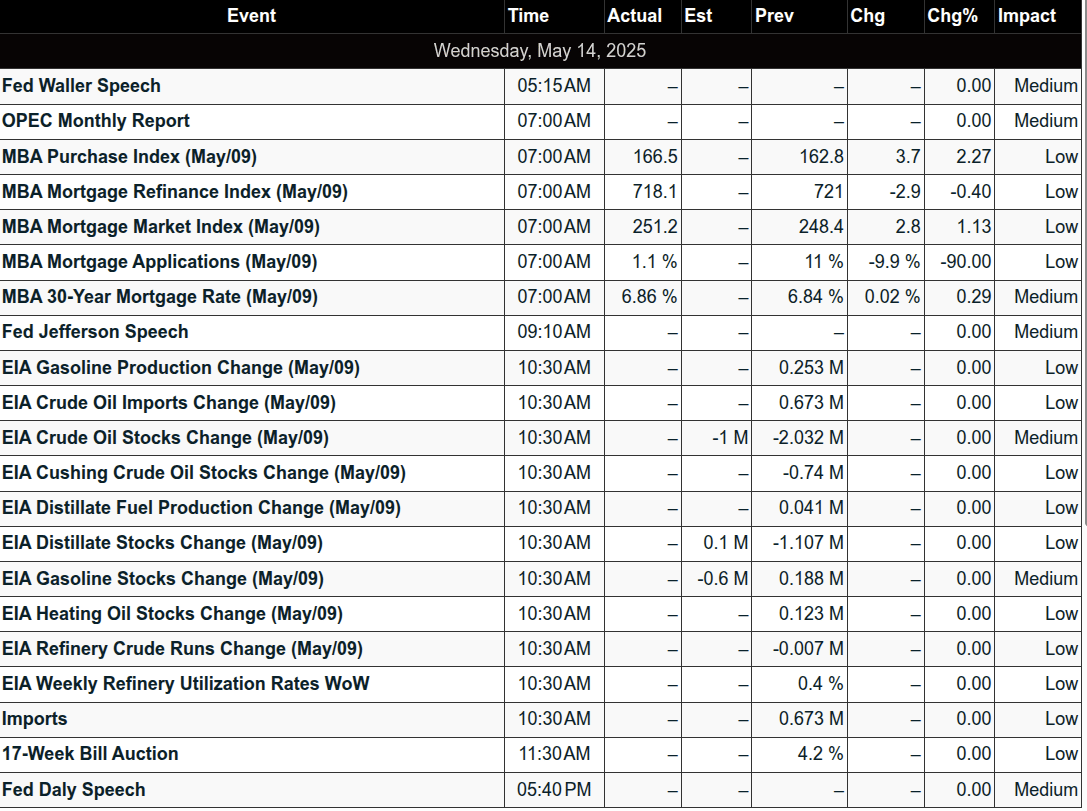This screenshot has width=1087, height=811.
Task: Select the 162.8 previous value
Action: 821,157
